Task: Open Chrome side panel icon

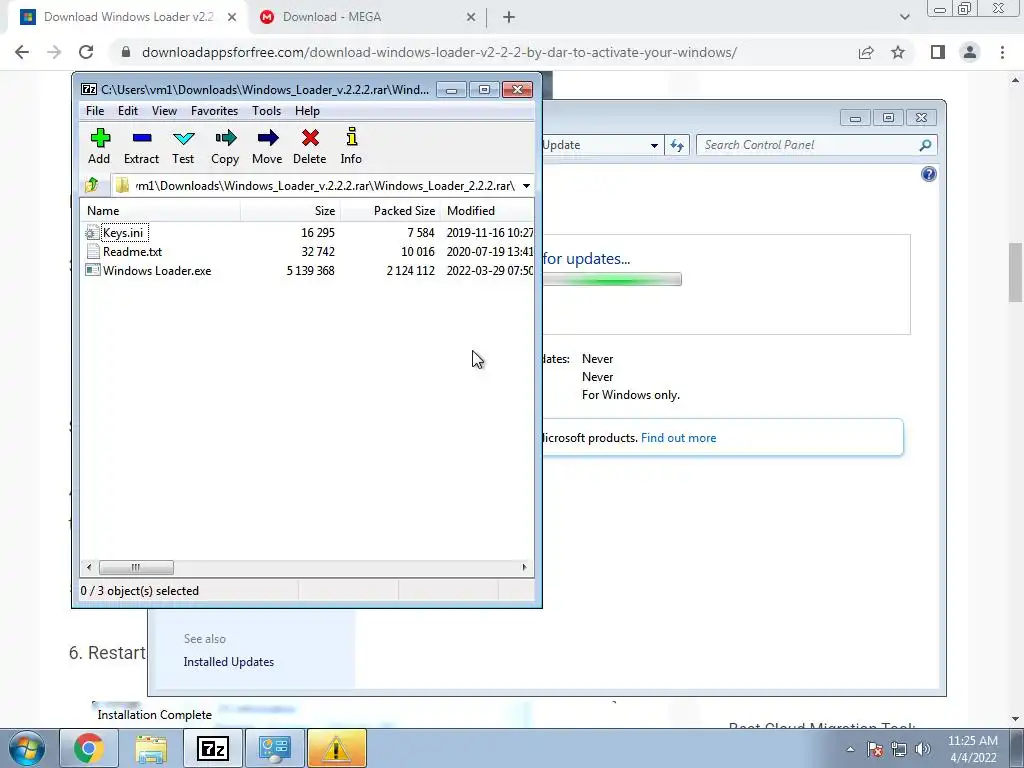Action: point(938,52)
